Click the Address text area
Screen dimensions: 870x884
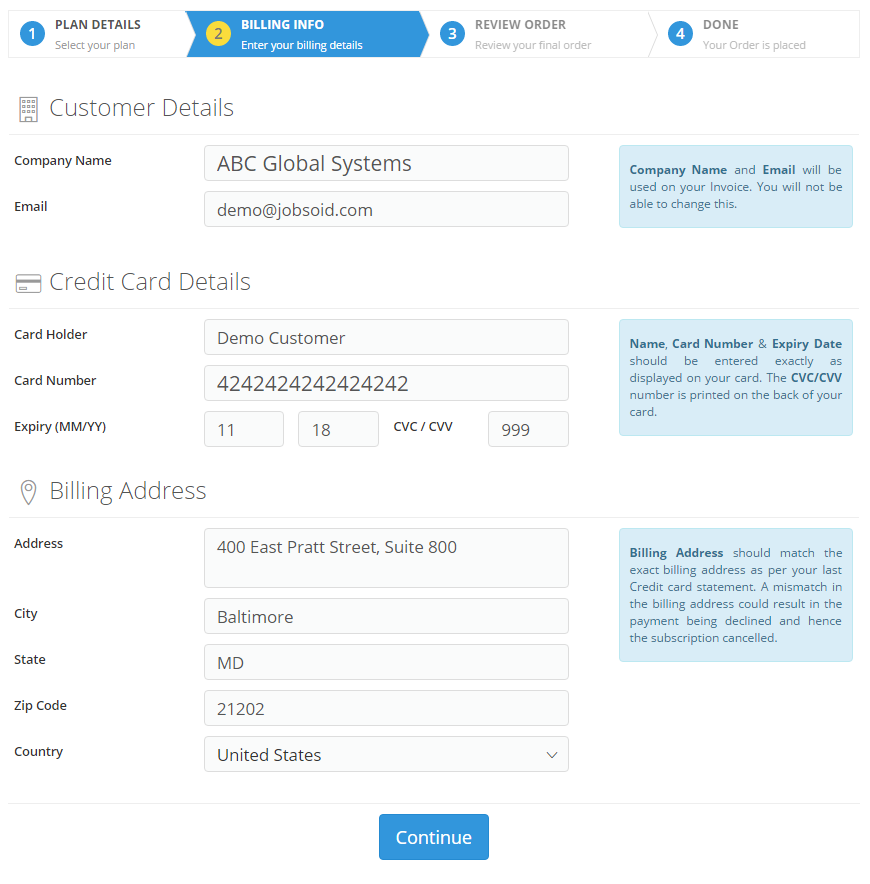(386, 558)
